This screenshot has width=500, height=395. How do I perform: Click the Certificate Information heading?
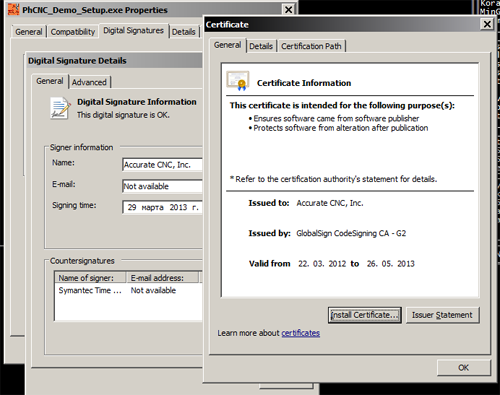(x=304, y=83)
